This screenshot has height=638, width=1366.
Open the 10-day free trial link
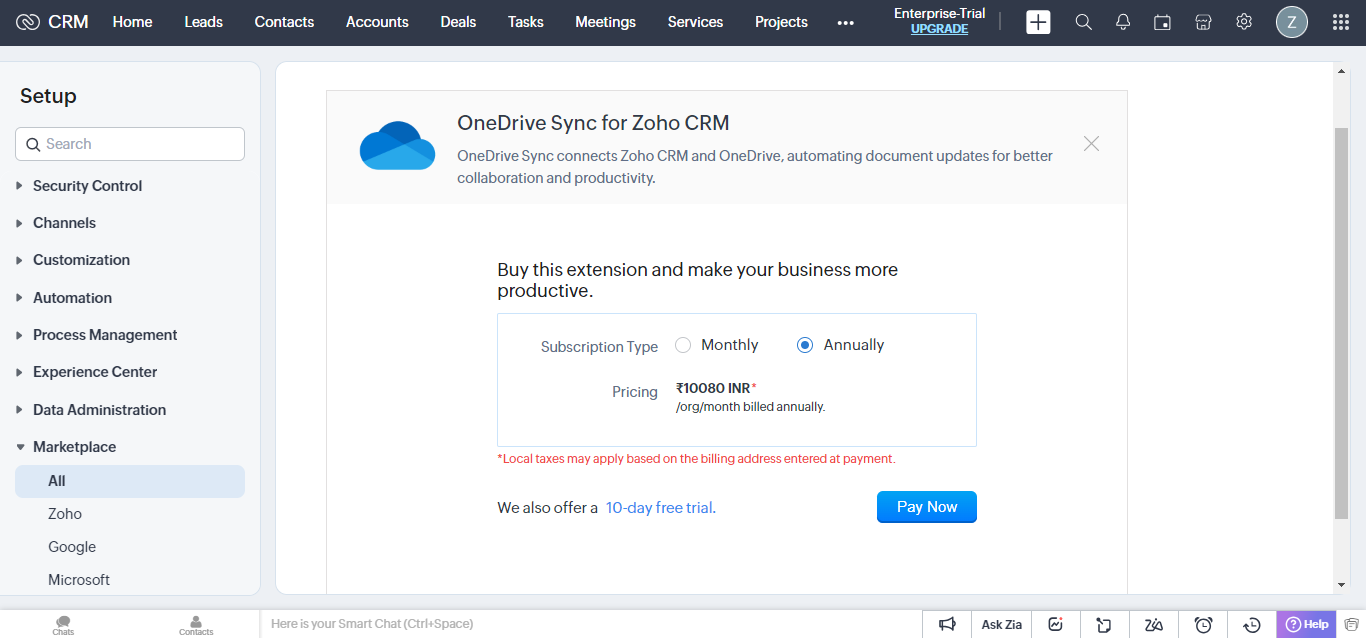(659, 508)
